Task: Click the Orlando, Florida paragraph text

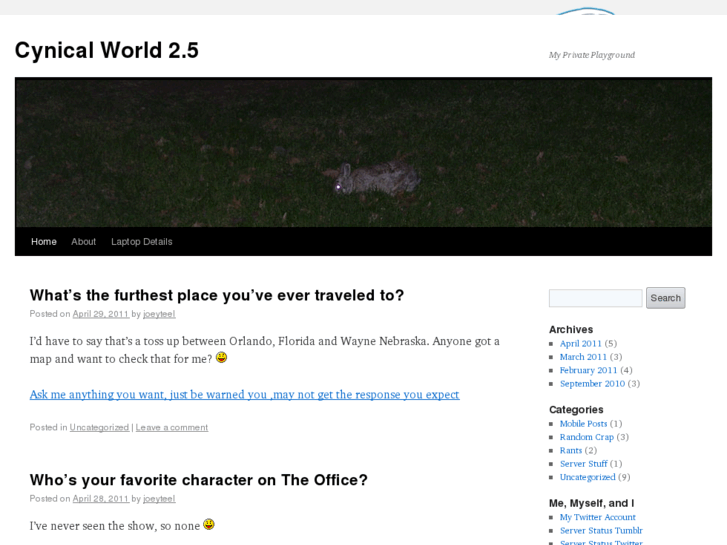Action: coord(265,350)
